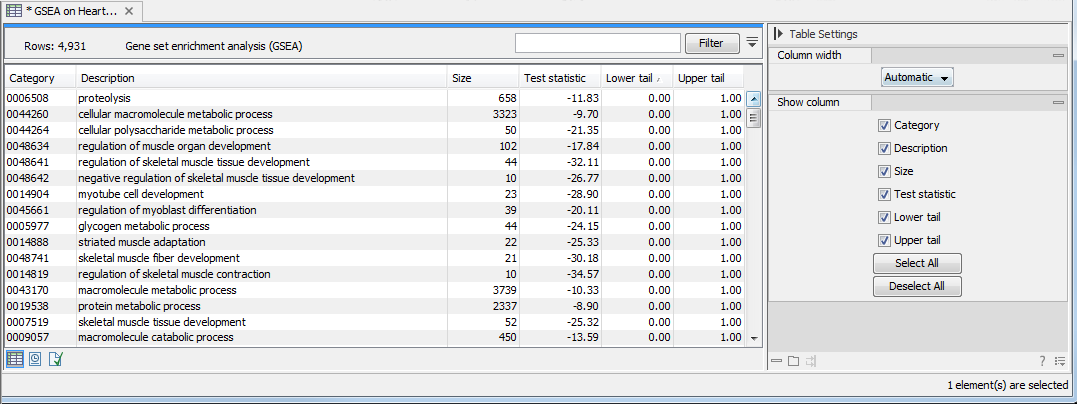Viewport: 1077px width, 404px height.
Task: Click the Deselect All button
Action: [x=917, y=286]
